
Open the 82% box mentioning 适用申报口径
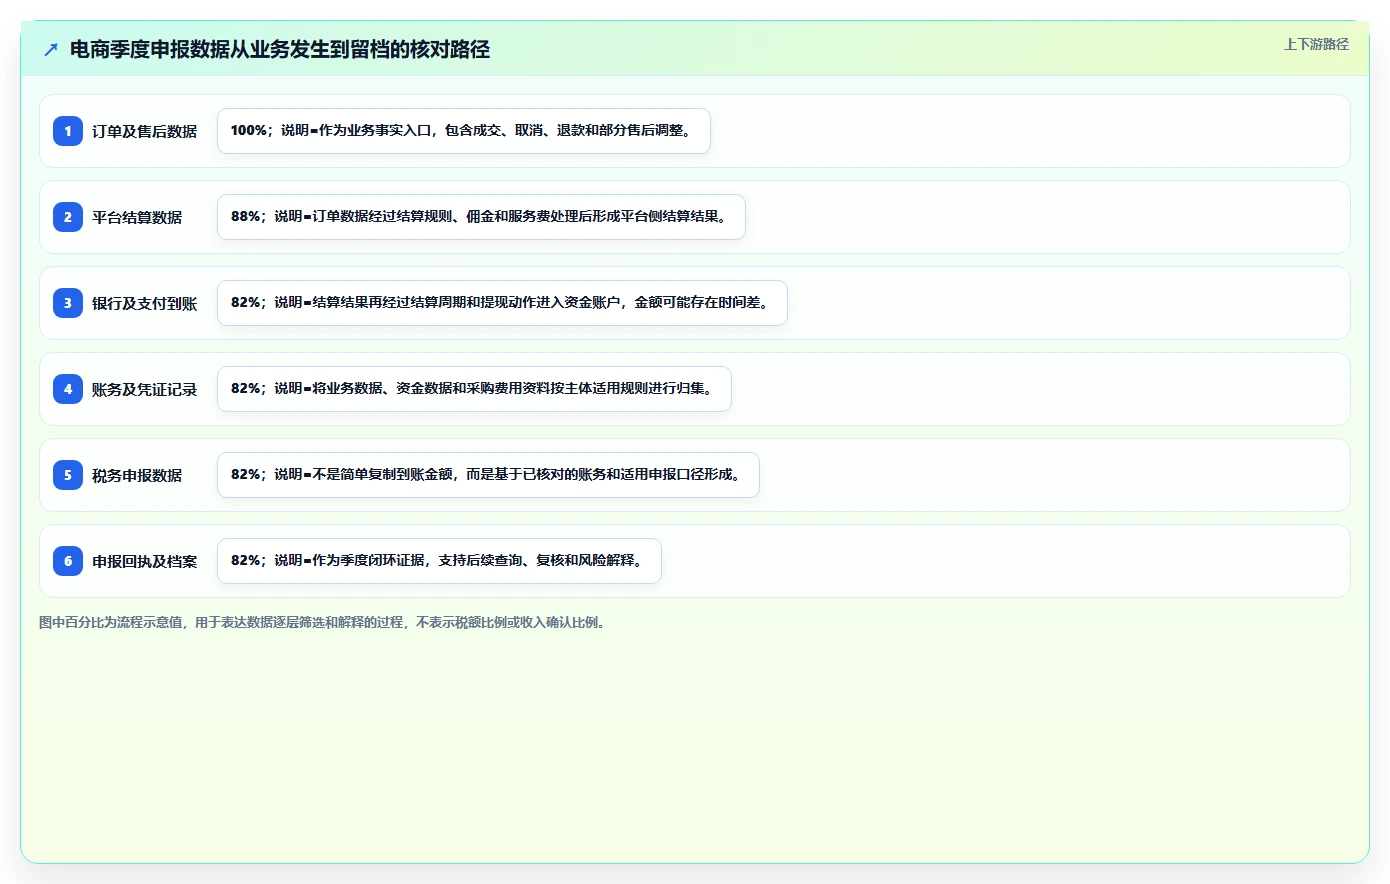(x=488, y=475)
